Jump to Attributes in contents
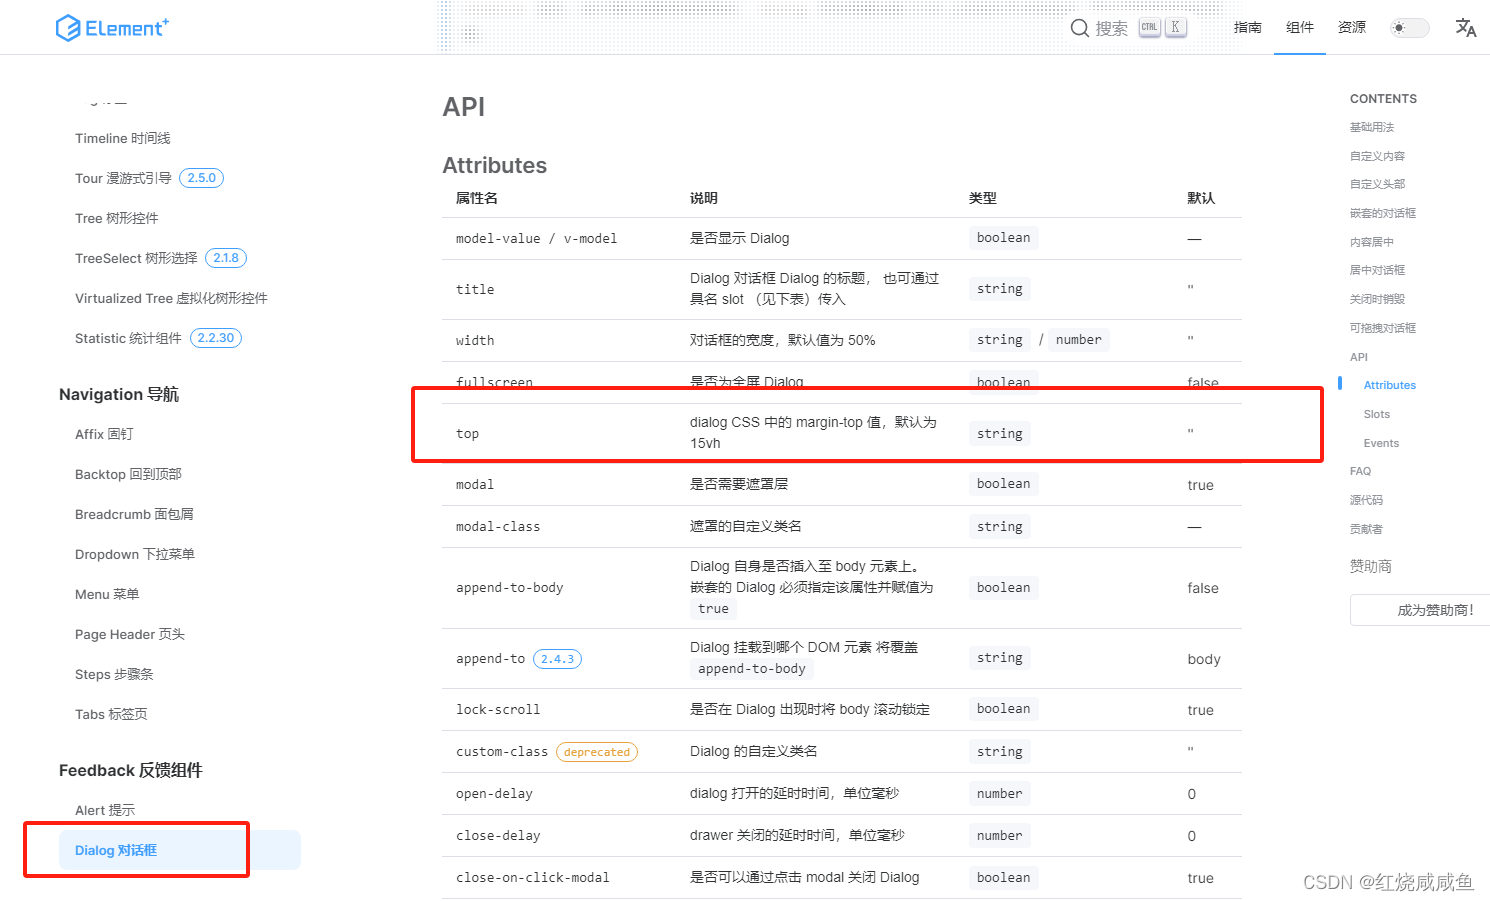The width and height of the screenshot is (1490, 901). tap(1390, 385)
